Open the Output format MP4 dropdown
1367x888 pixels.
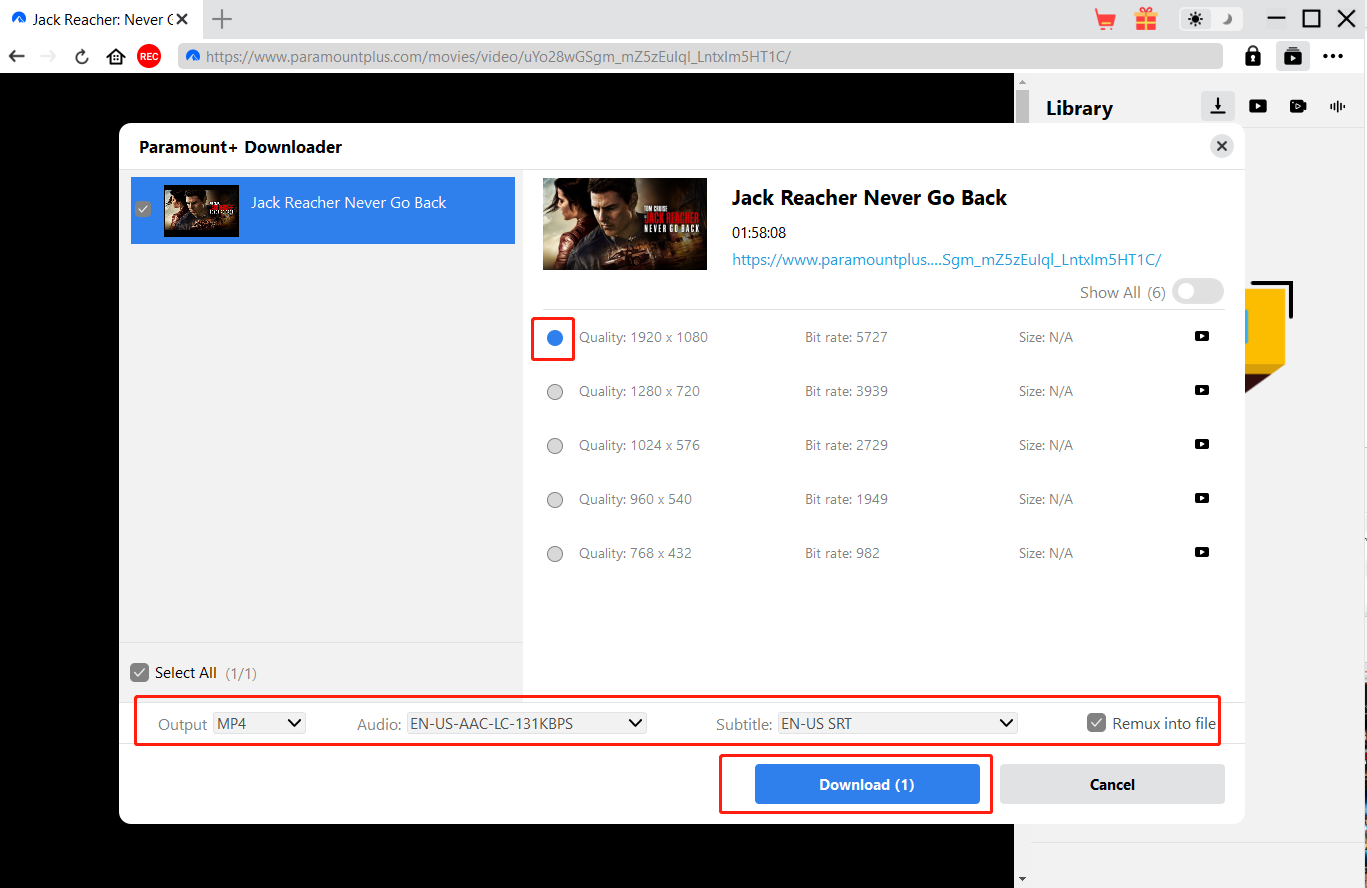[x=260, y=723]
